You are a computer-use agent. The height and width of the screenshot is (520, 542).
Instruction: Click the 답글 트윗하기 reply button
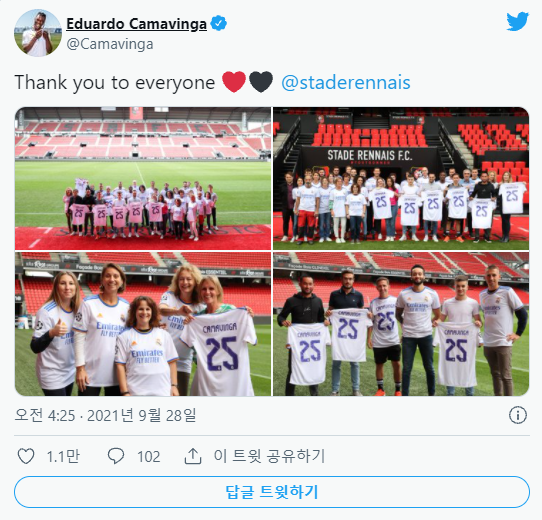coord(272,492)
